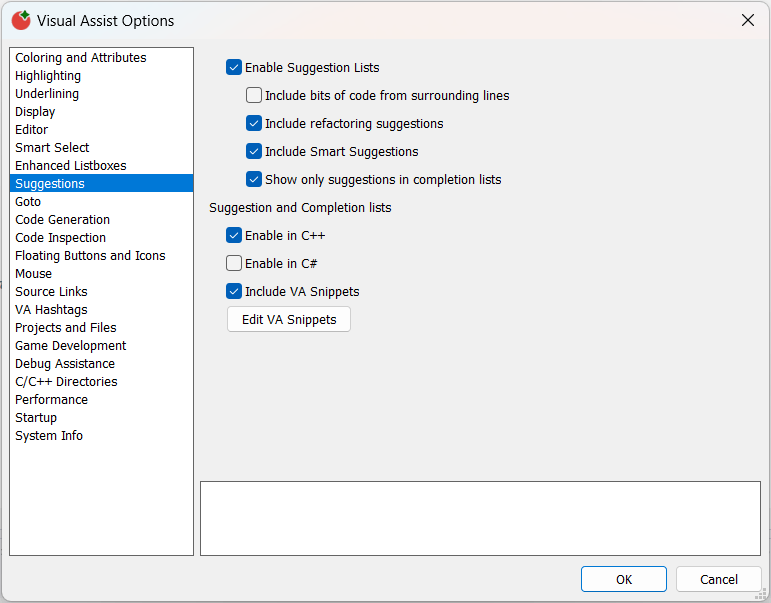The height and width of the screenshot is (603, 771).
Task: Close the Visual Assist Options dialog
Action: (747, 20)
